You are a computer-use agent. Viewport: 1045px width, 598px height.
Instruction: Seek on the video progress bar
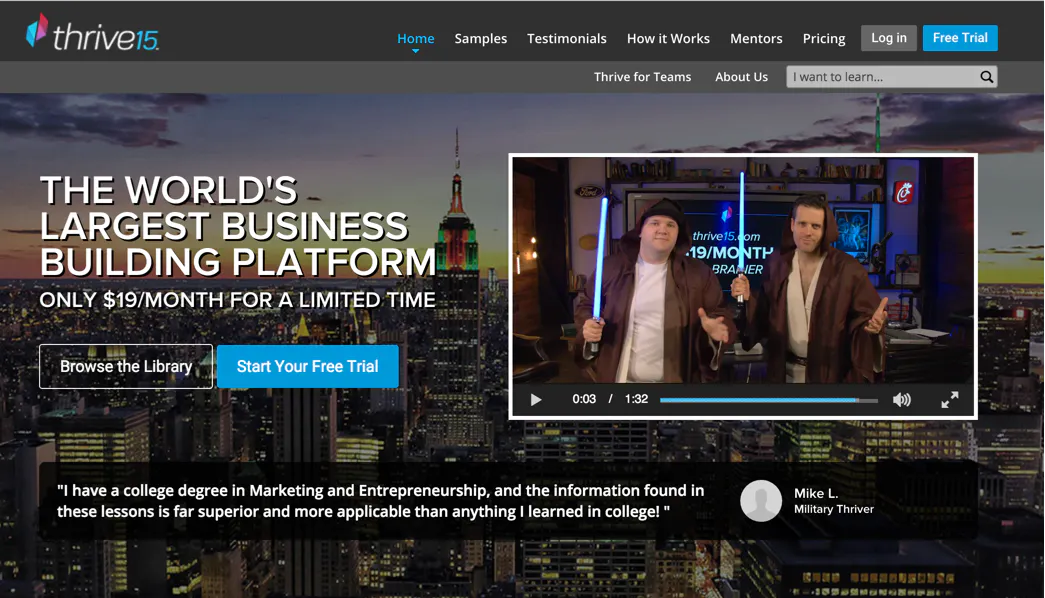tap(768, 400)
